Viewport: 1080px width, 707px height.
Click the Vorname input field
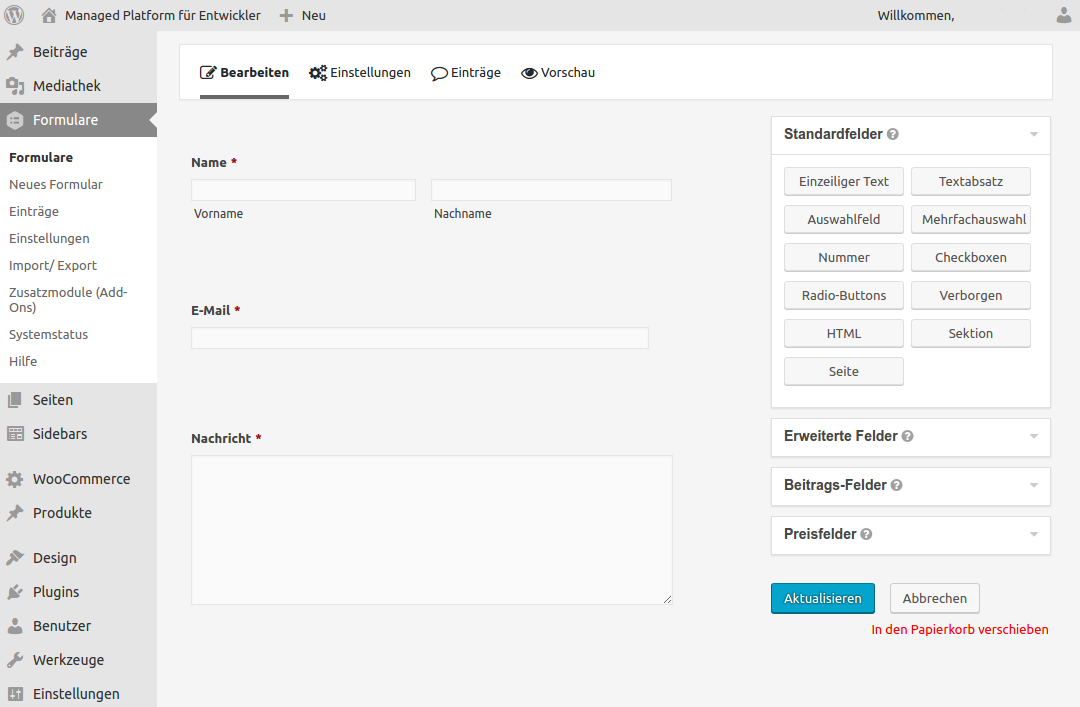coord(303,190)
